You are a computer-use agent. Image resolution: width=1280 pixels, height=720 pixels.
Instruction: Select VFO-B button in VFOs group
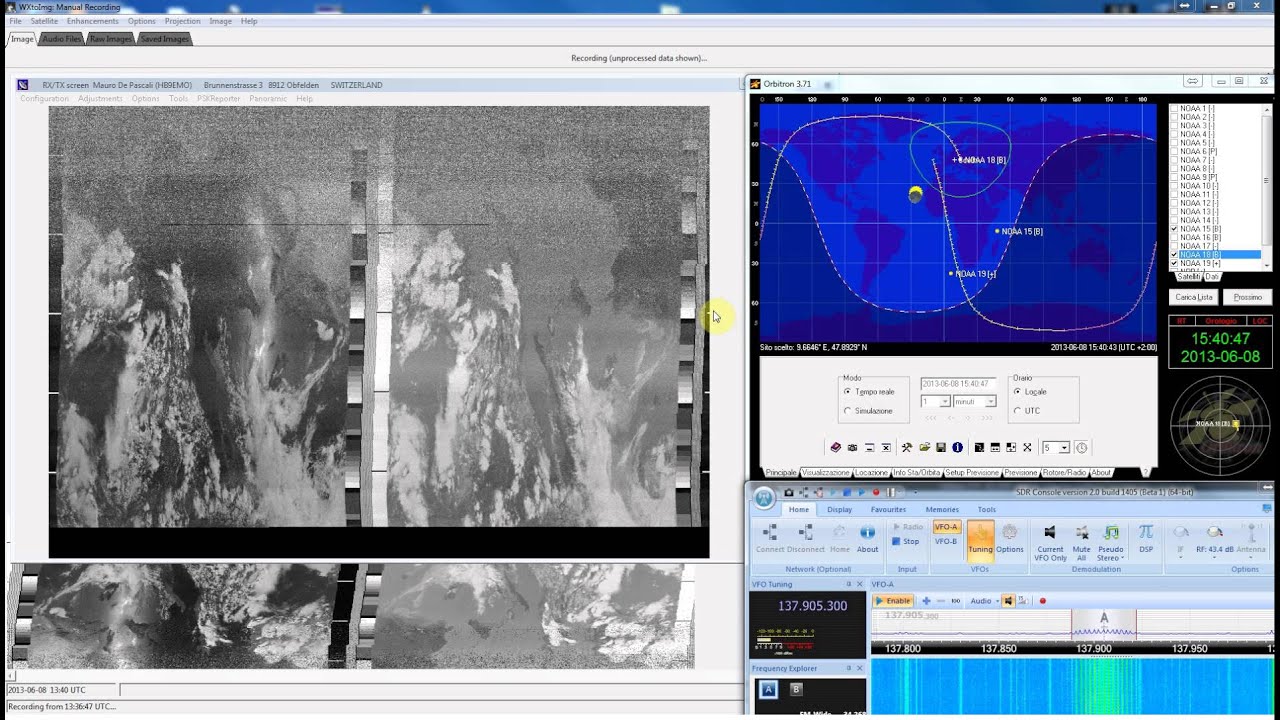click(x=946, y=541)
